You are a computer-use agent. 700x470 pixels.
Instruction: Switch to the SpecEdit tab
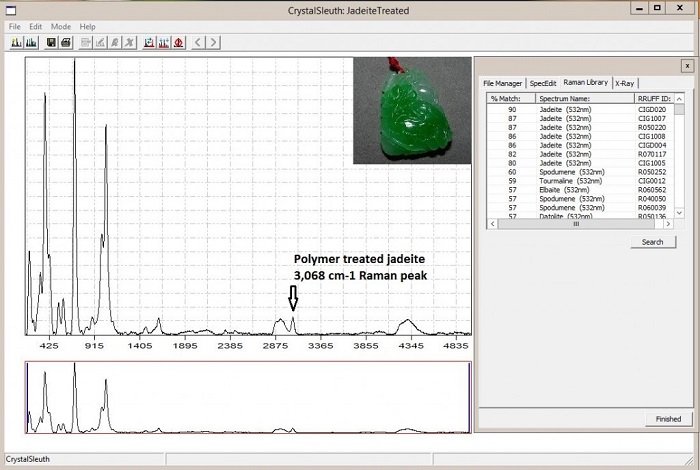543,83
